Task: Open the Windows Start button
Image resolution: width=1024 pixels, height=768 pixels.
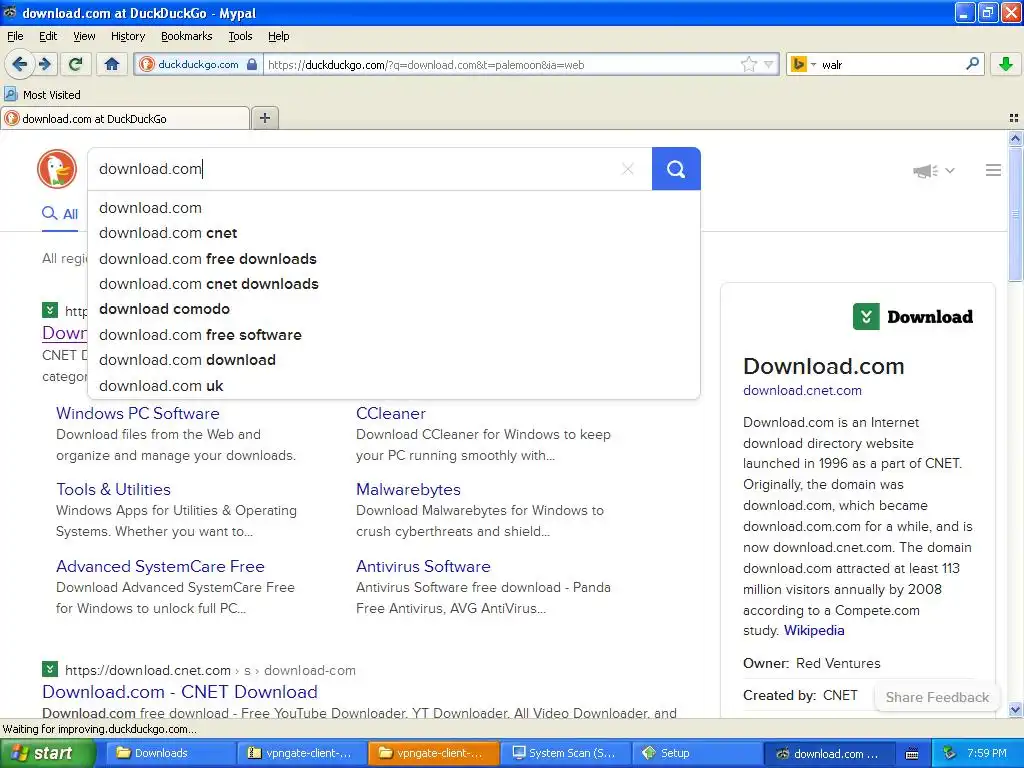Action: [46, 753]
